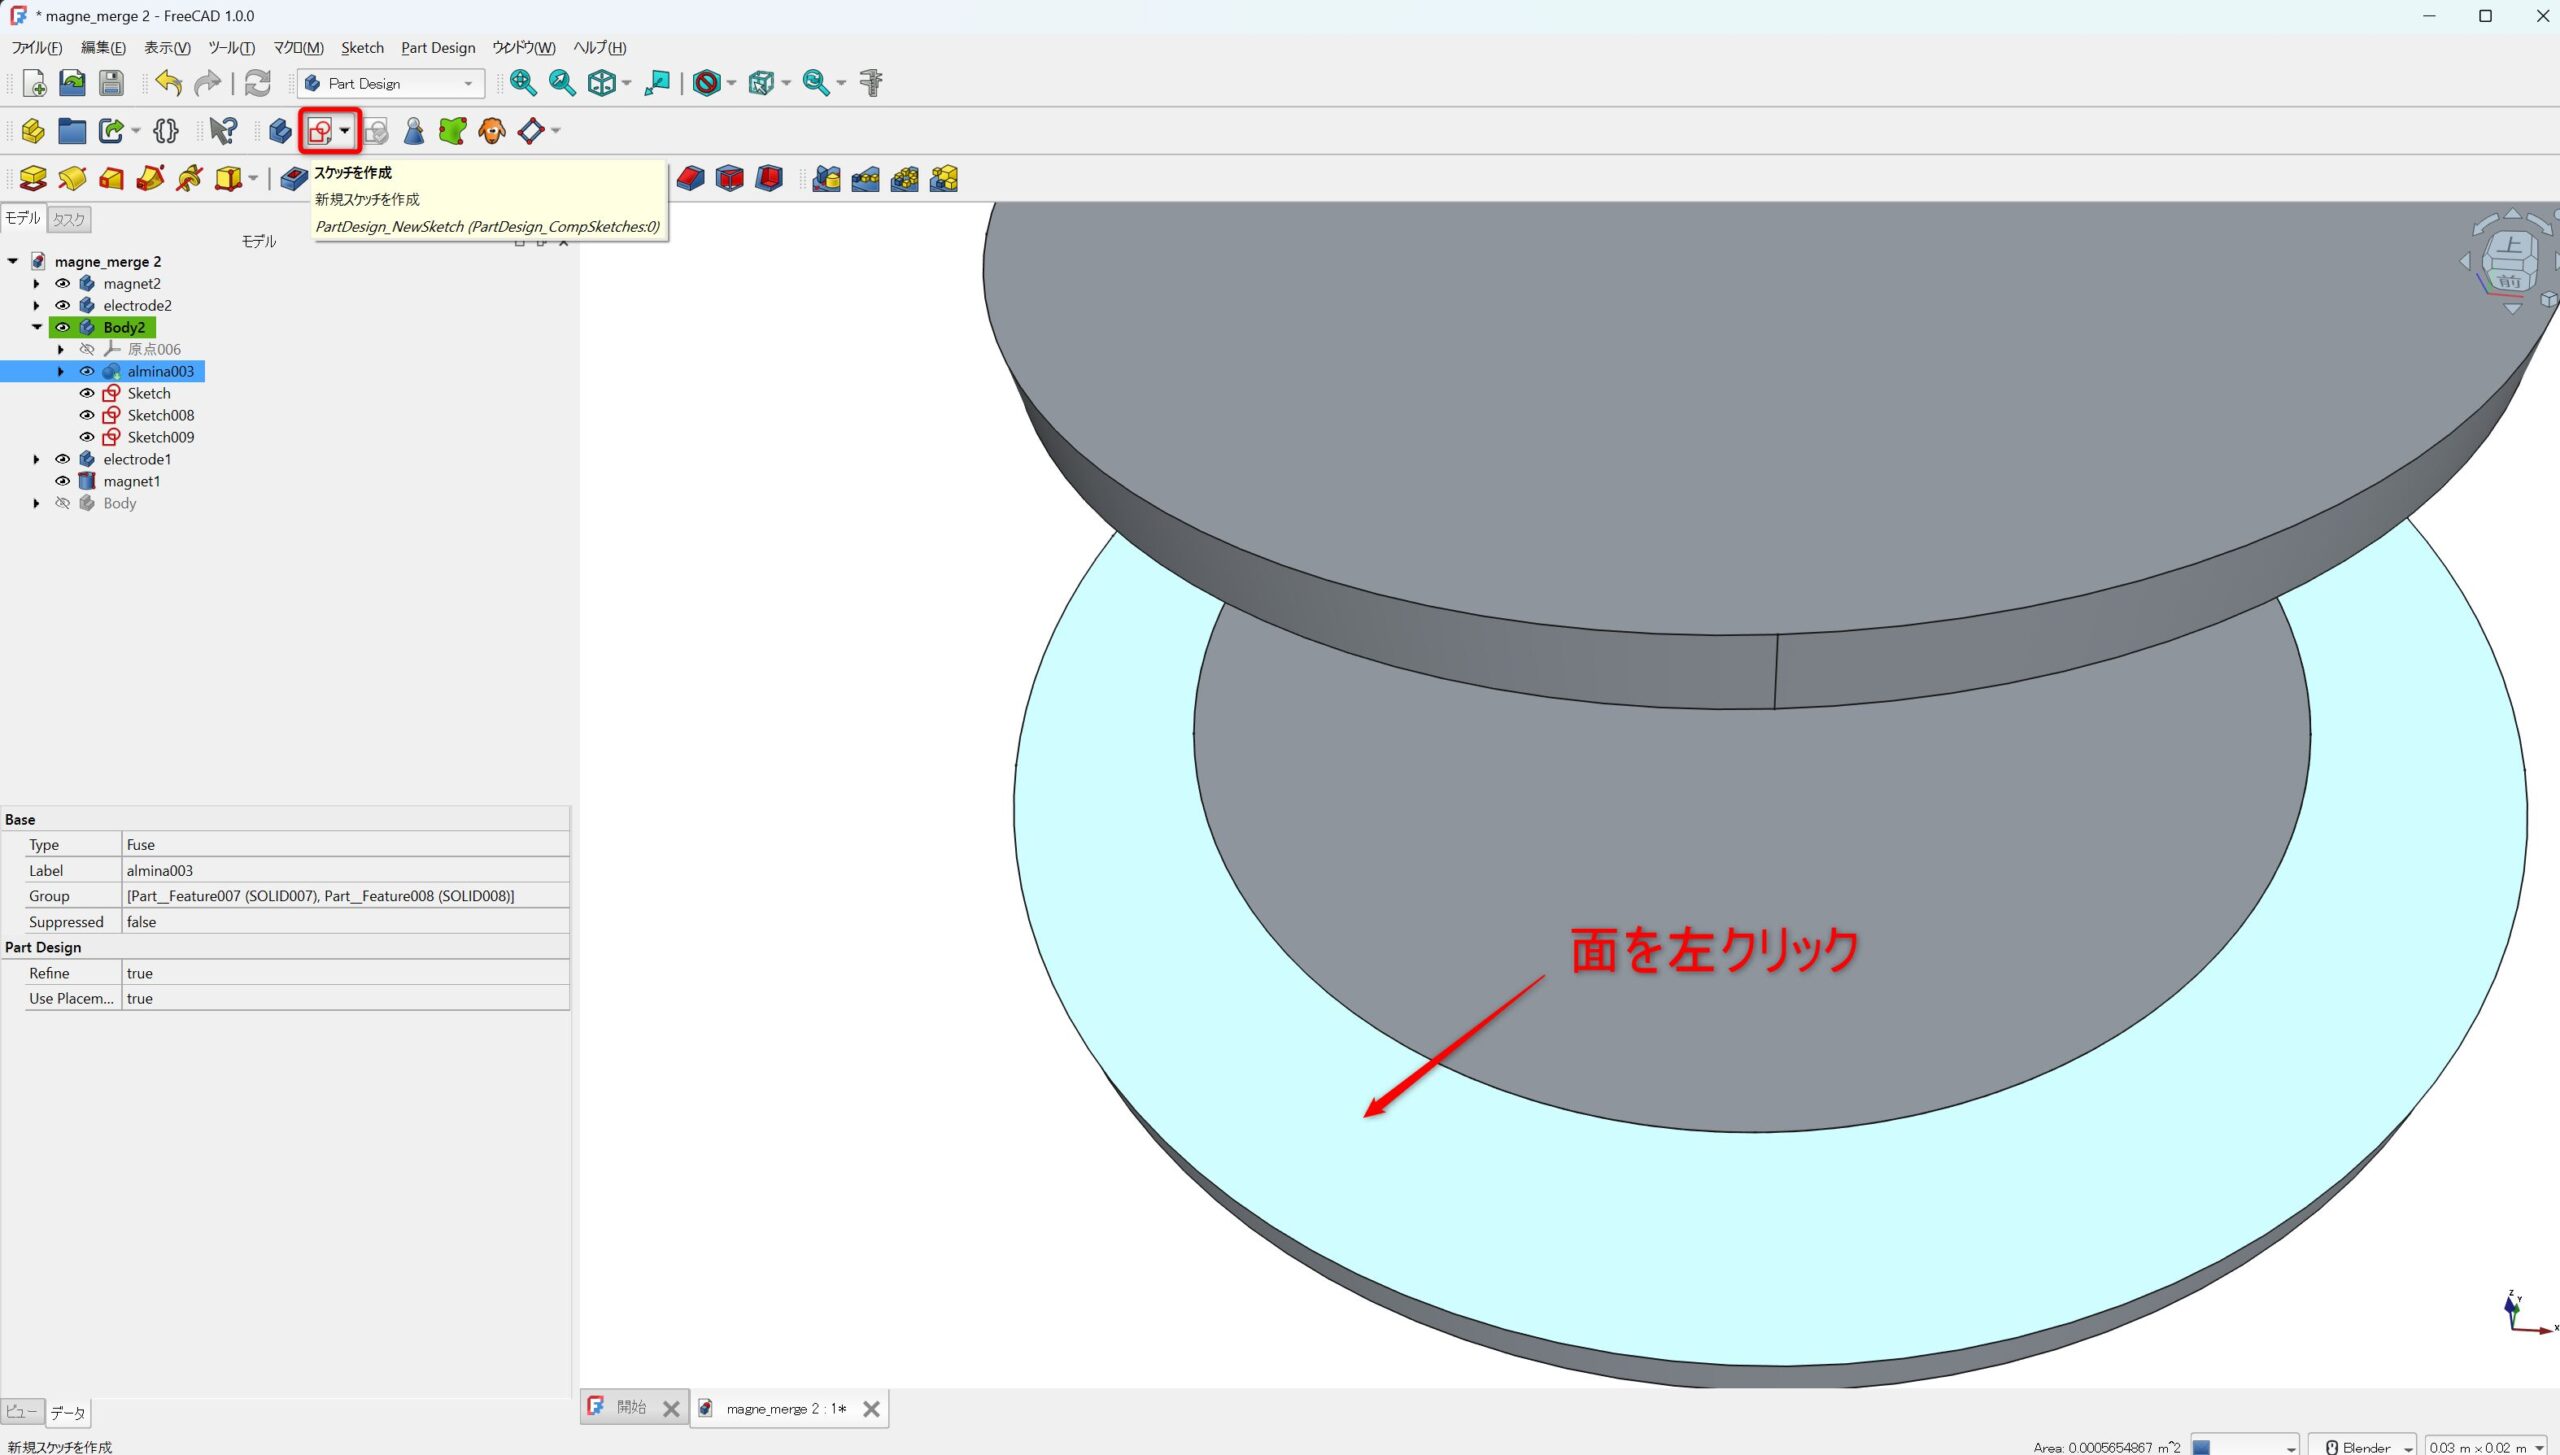The height and width of the screenshot is (1455, 2560).
Task: Expand the electrode1 tree node
Action: [37, 460]
